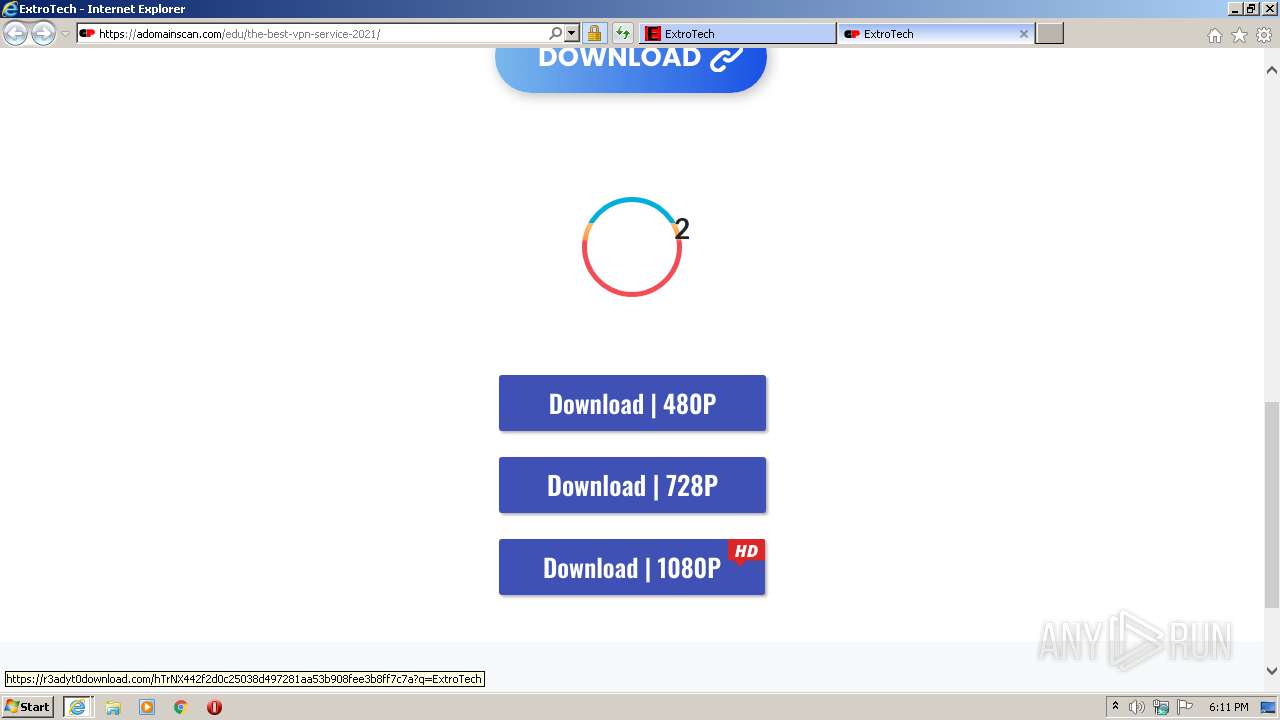This screenshot has width=1280, height=720.
Task: Click the browser Forward arrow button
Action: coord(43,33)
